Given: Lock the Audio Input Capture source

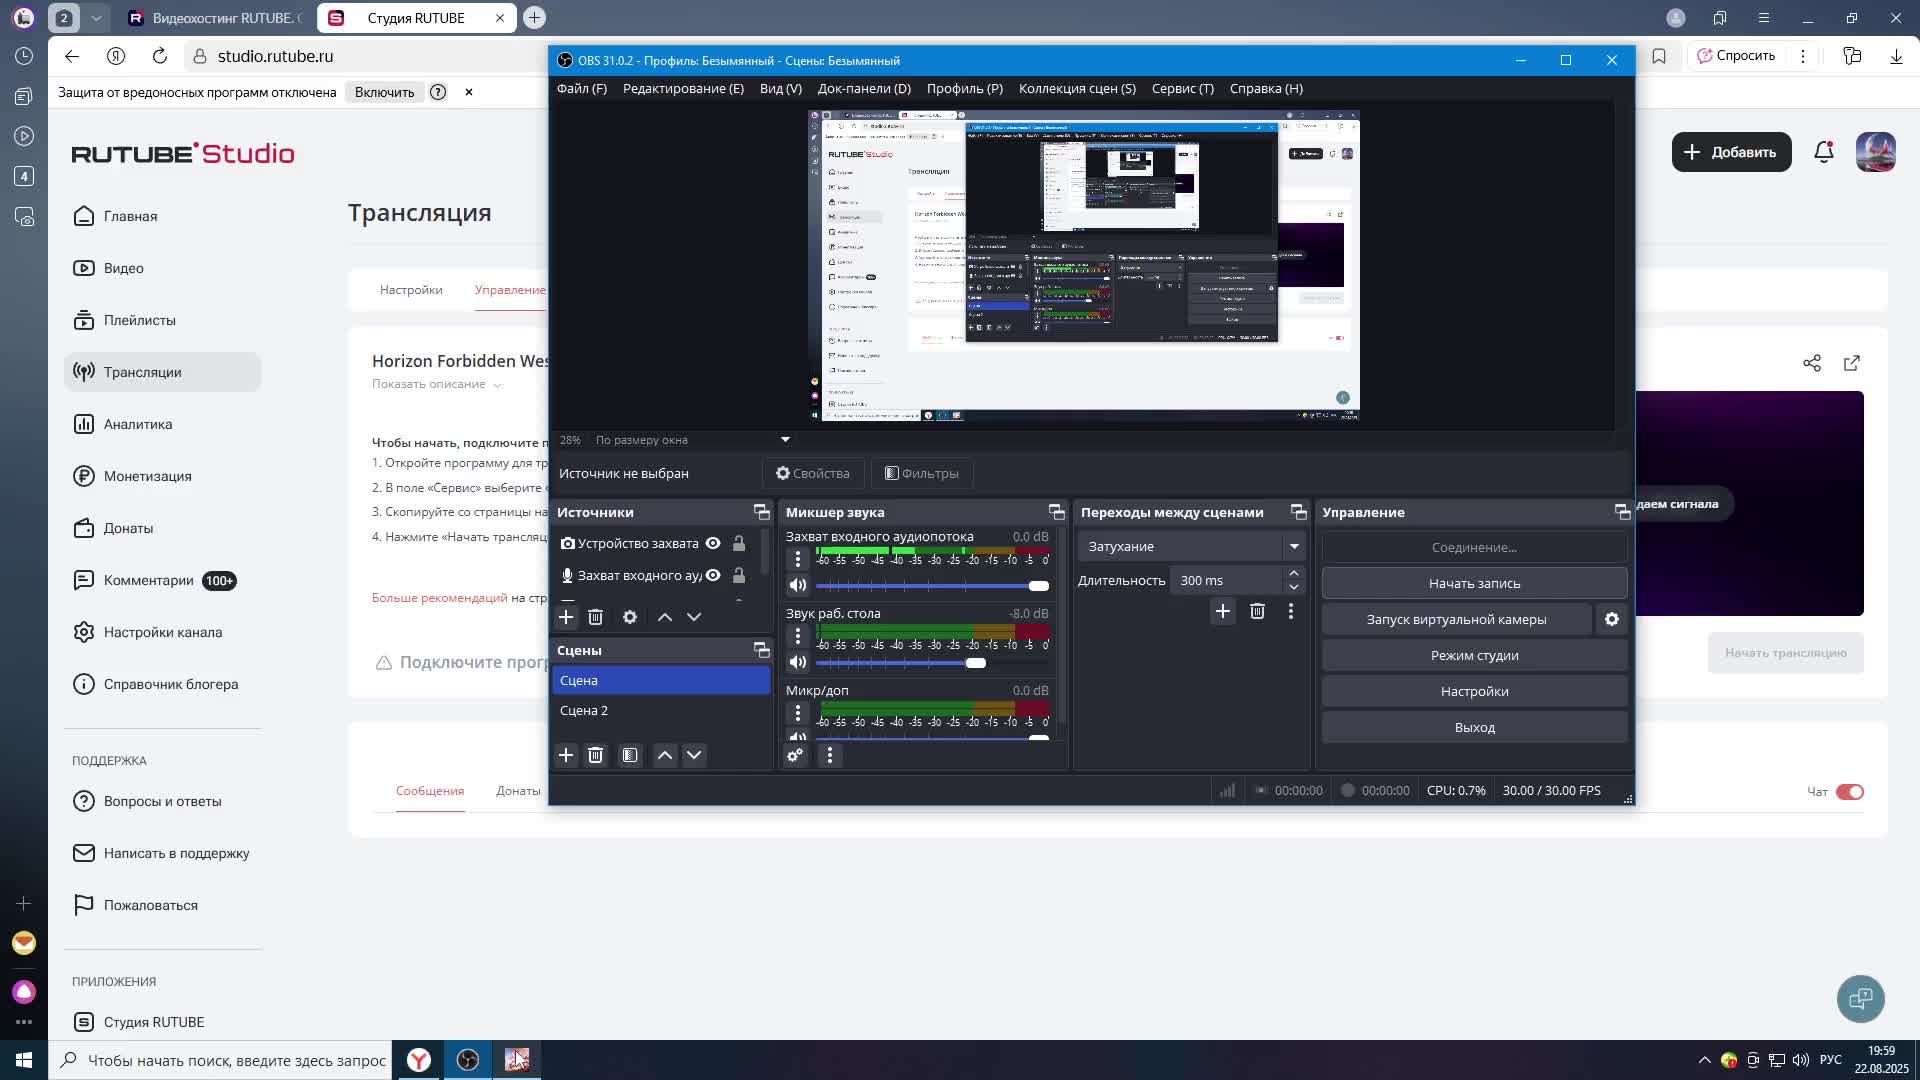Looking at the screenshot, I should pos(739,575).
